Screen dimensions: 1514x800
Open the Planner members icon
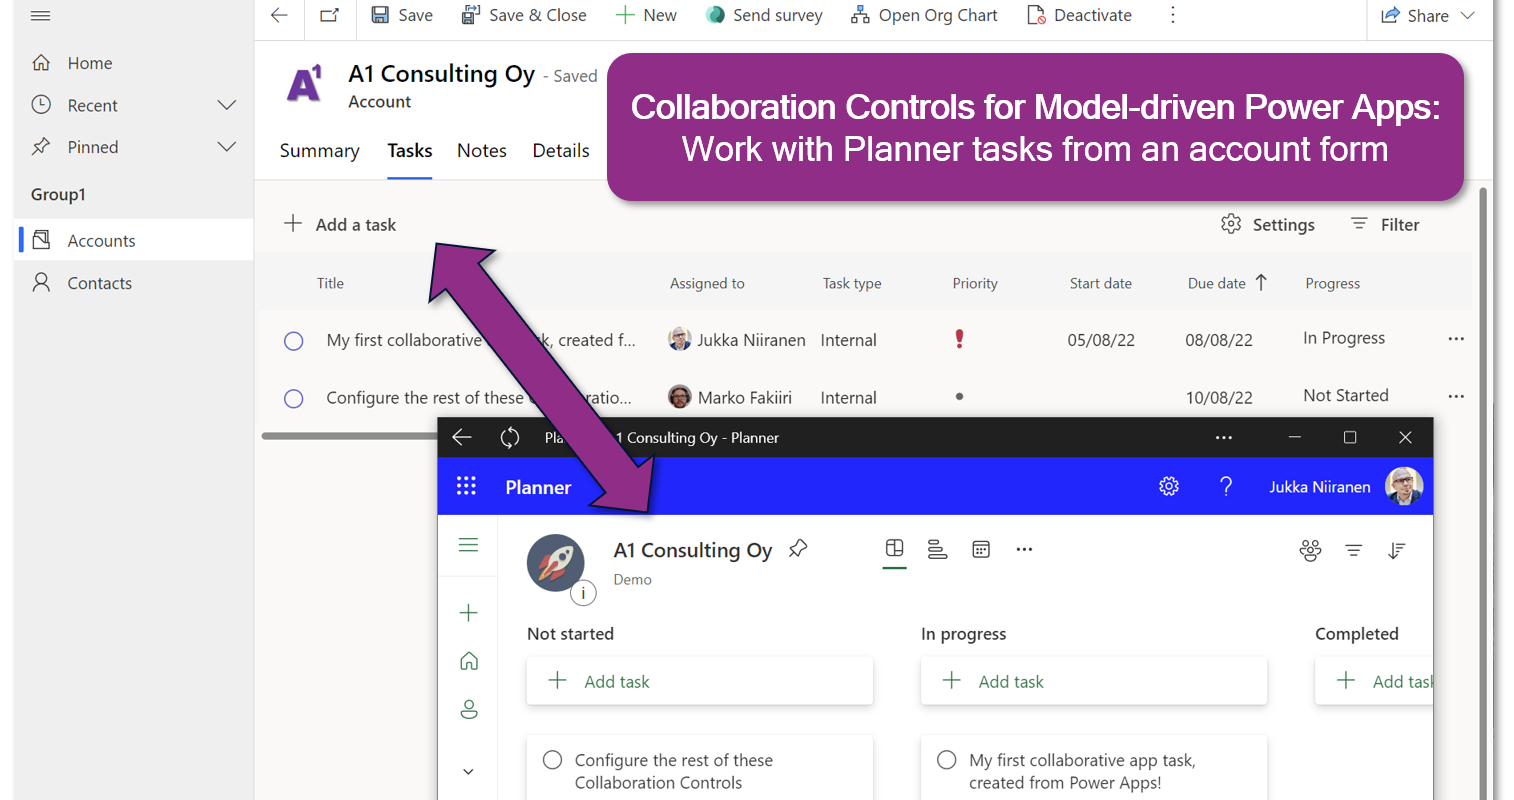(1310, 550)
